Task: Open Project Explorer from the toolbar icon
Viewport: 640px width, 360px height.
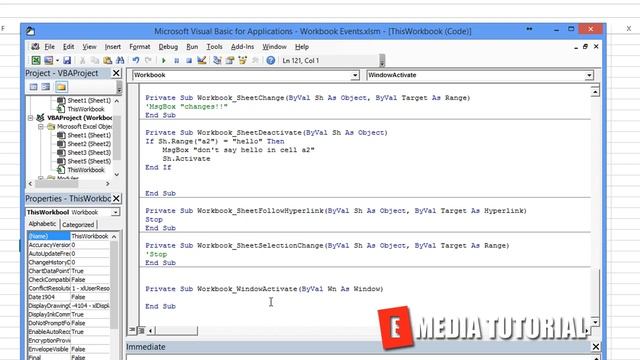Action: click(x=217, y=60)
